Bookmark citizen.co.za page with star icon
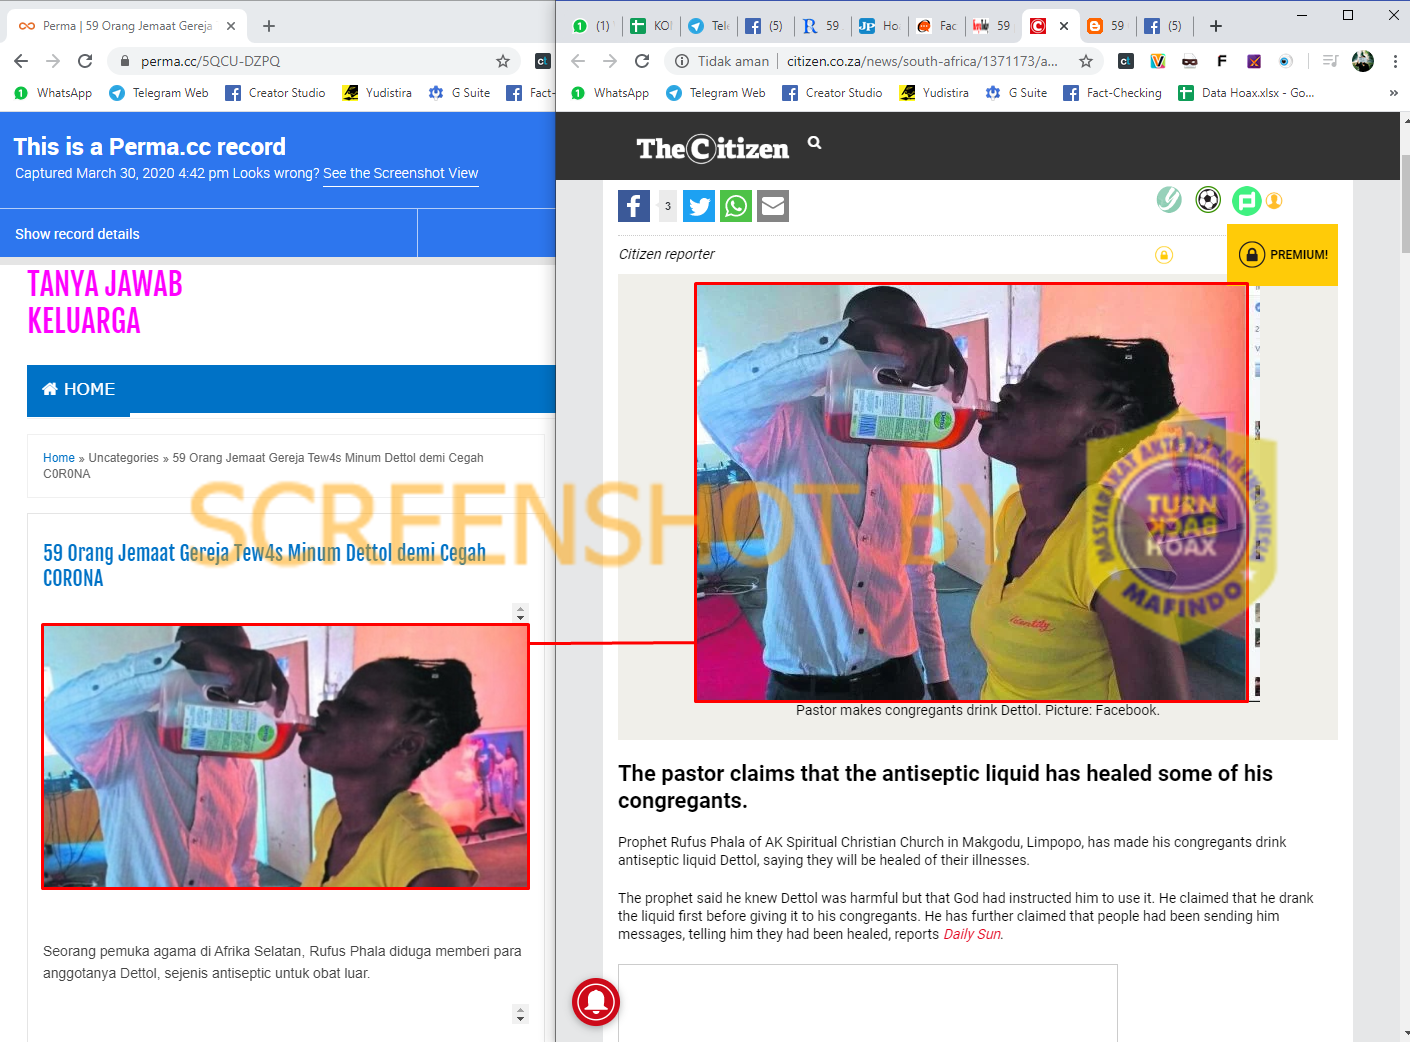 point(1086,61)
